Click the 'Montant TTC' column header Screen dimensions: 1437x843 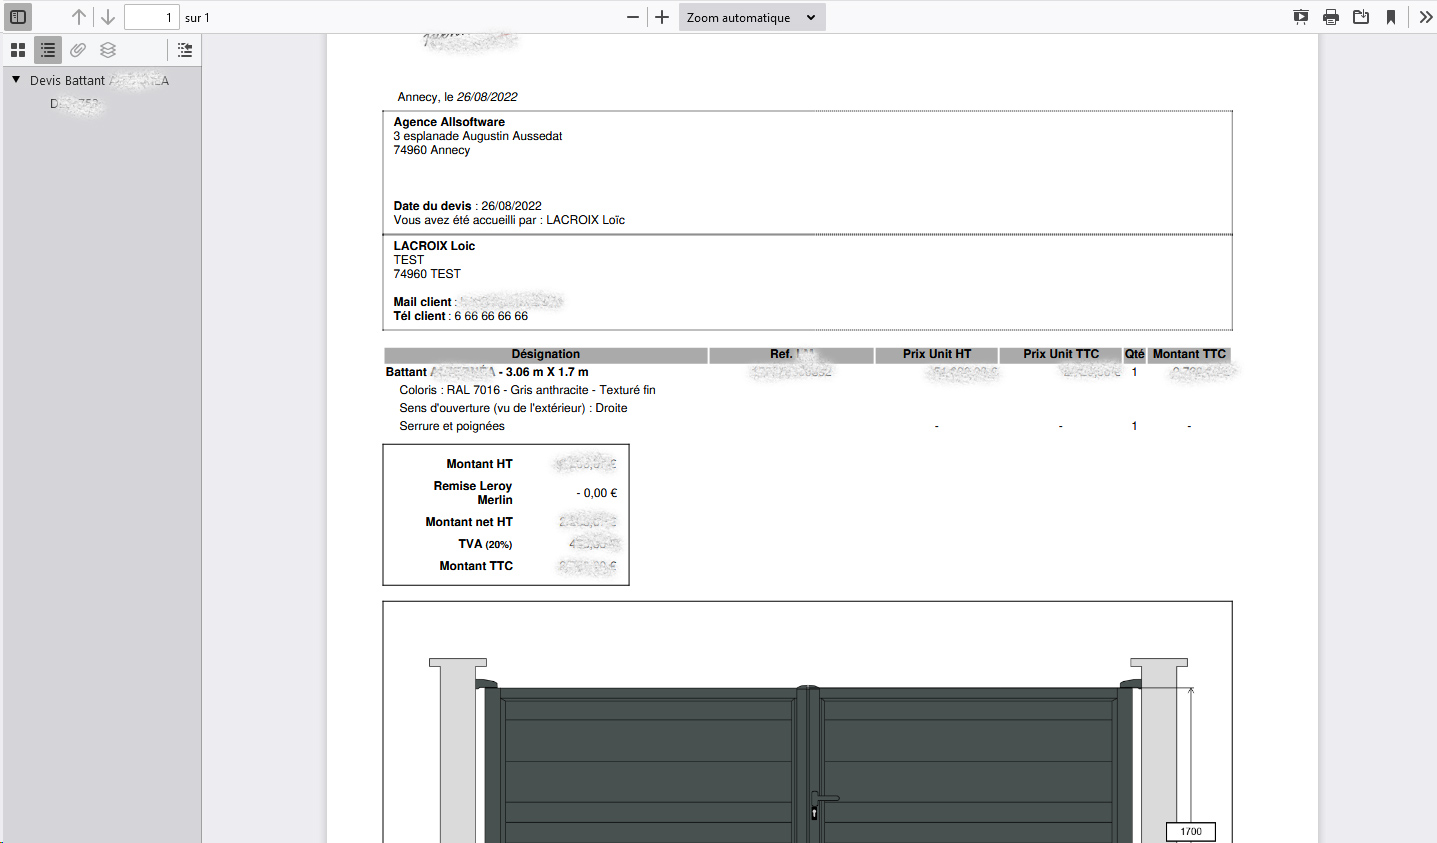(x=1189, y=354)
